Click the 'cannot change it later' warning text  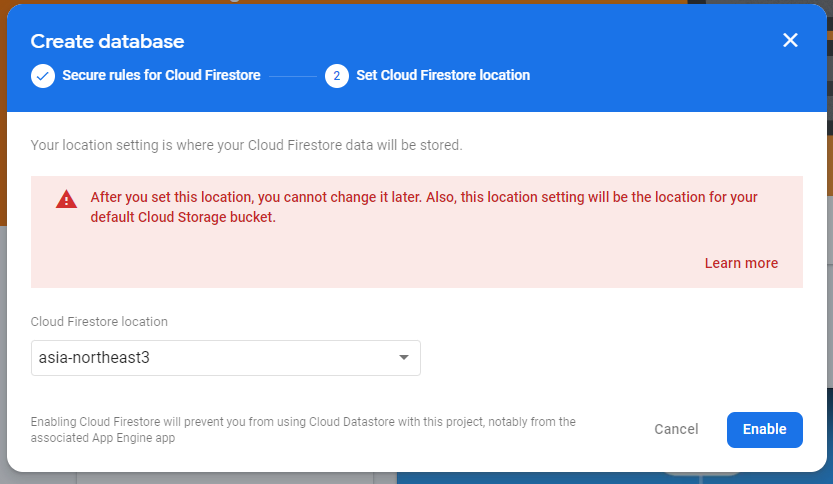coord(424,207)
